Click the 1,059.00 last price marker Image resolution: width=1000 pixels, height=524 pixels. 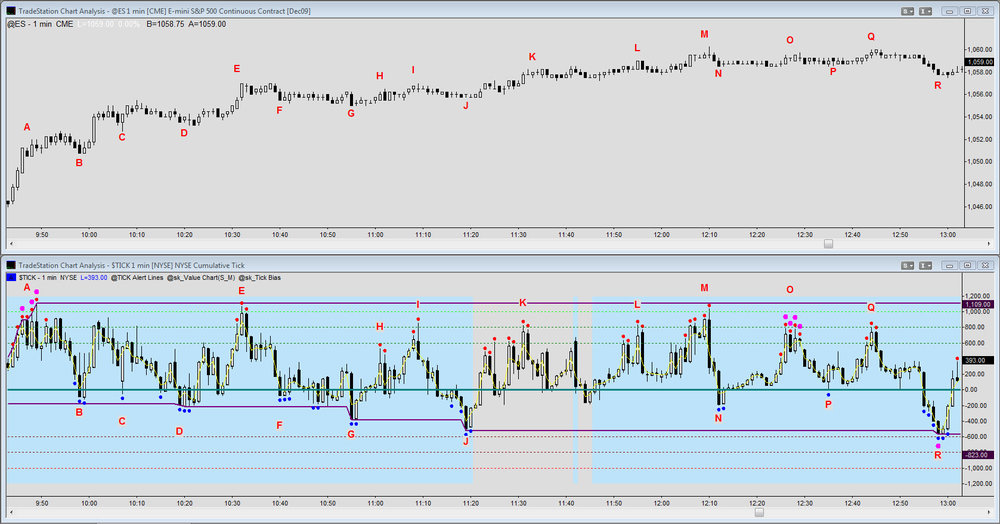(979, 62)
